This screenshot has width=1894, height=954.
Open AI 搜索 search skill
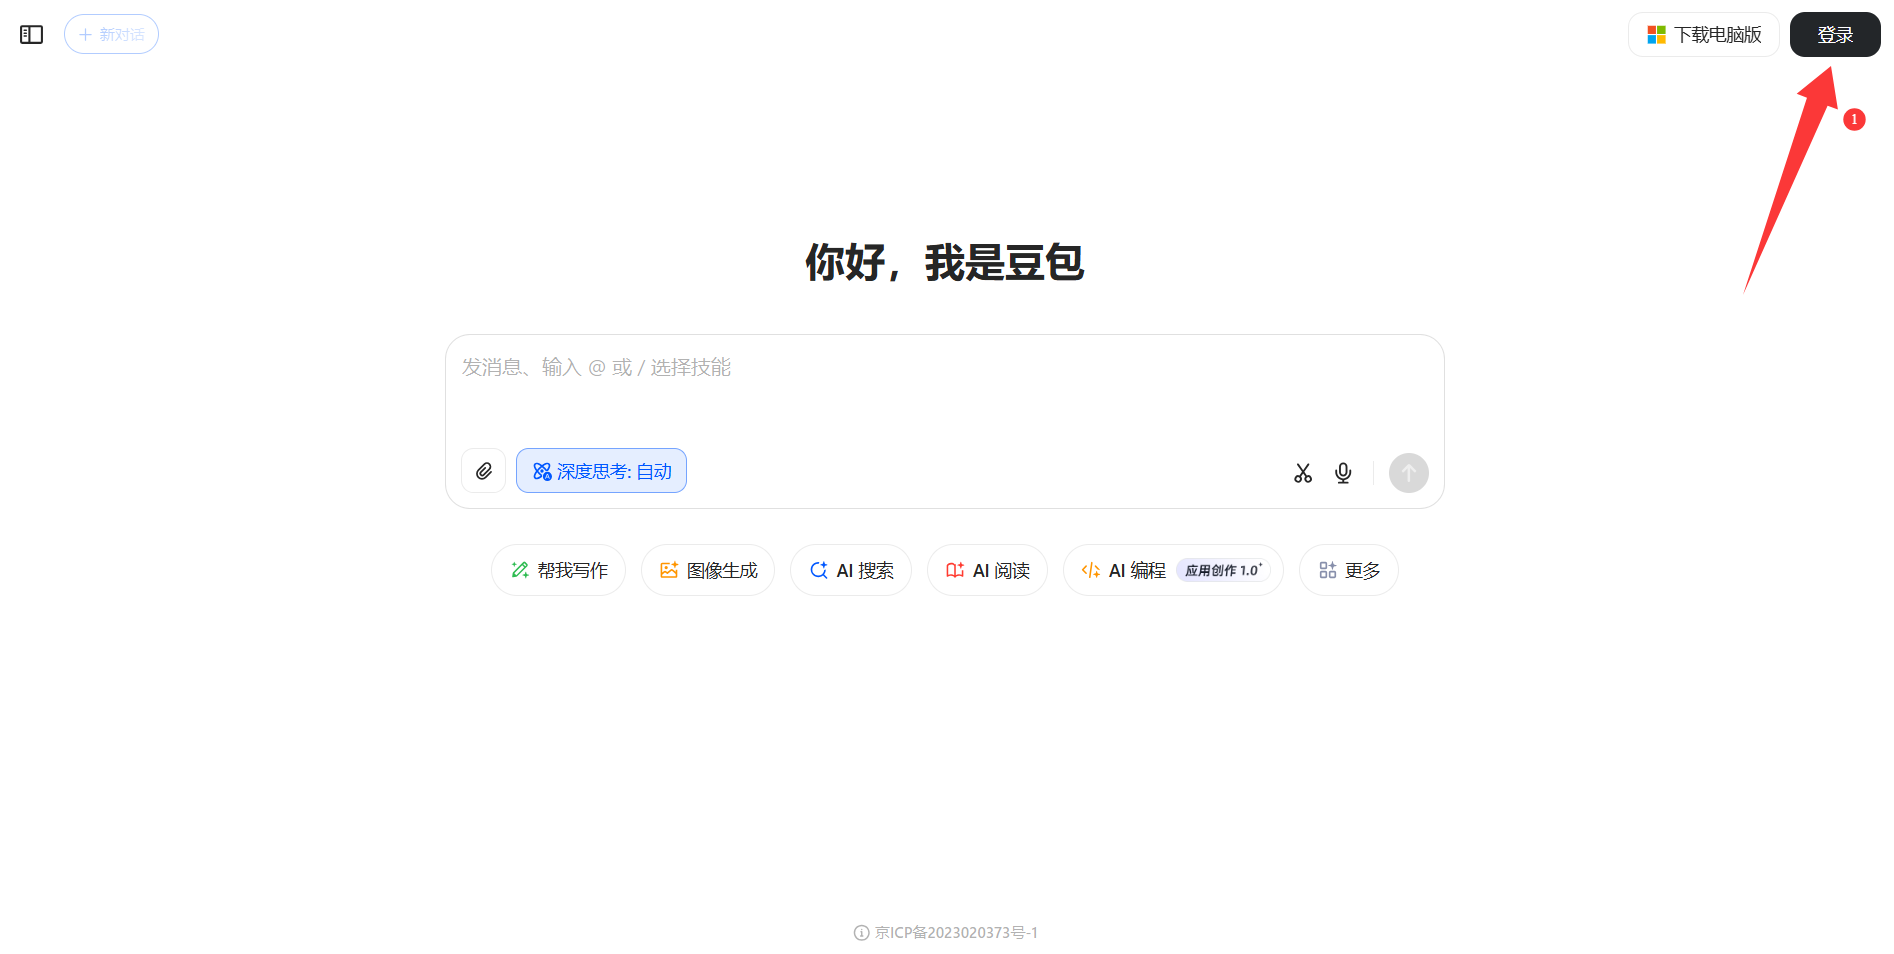pos(851,570)
